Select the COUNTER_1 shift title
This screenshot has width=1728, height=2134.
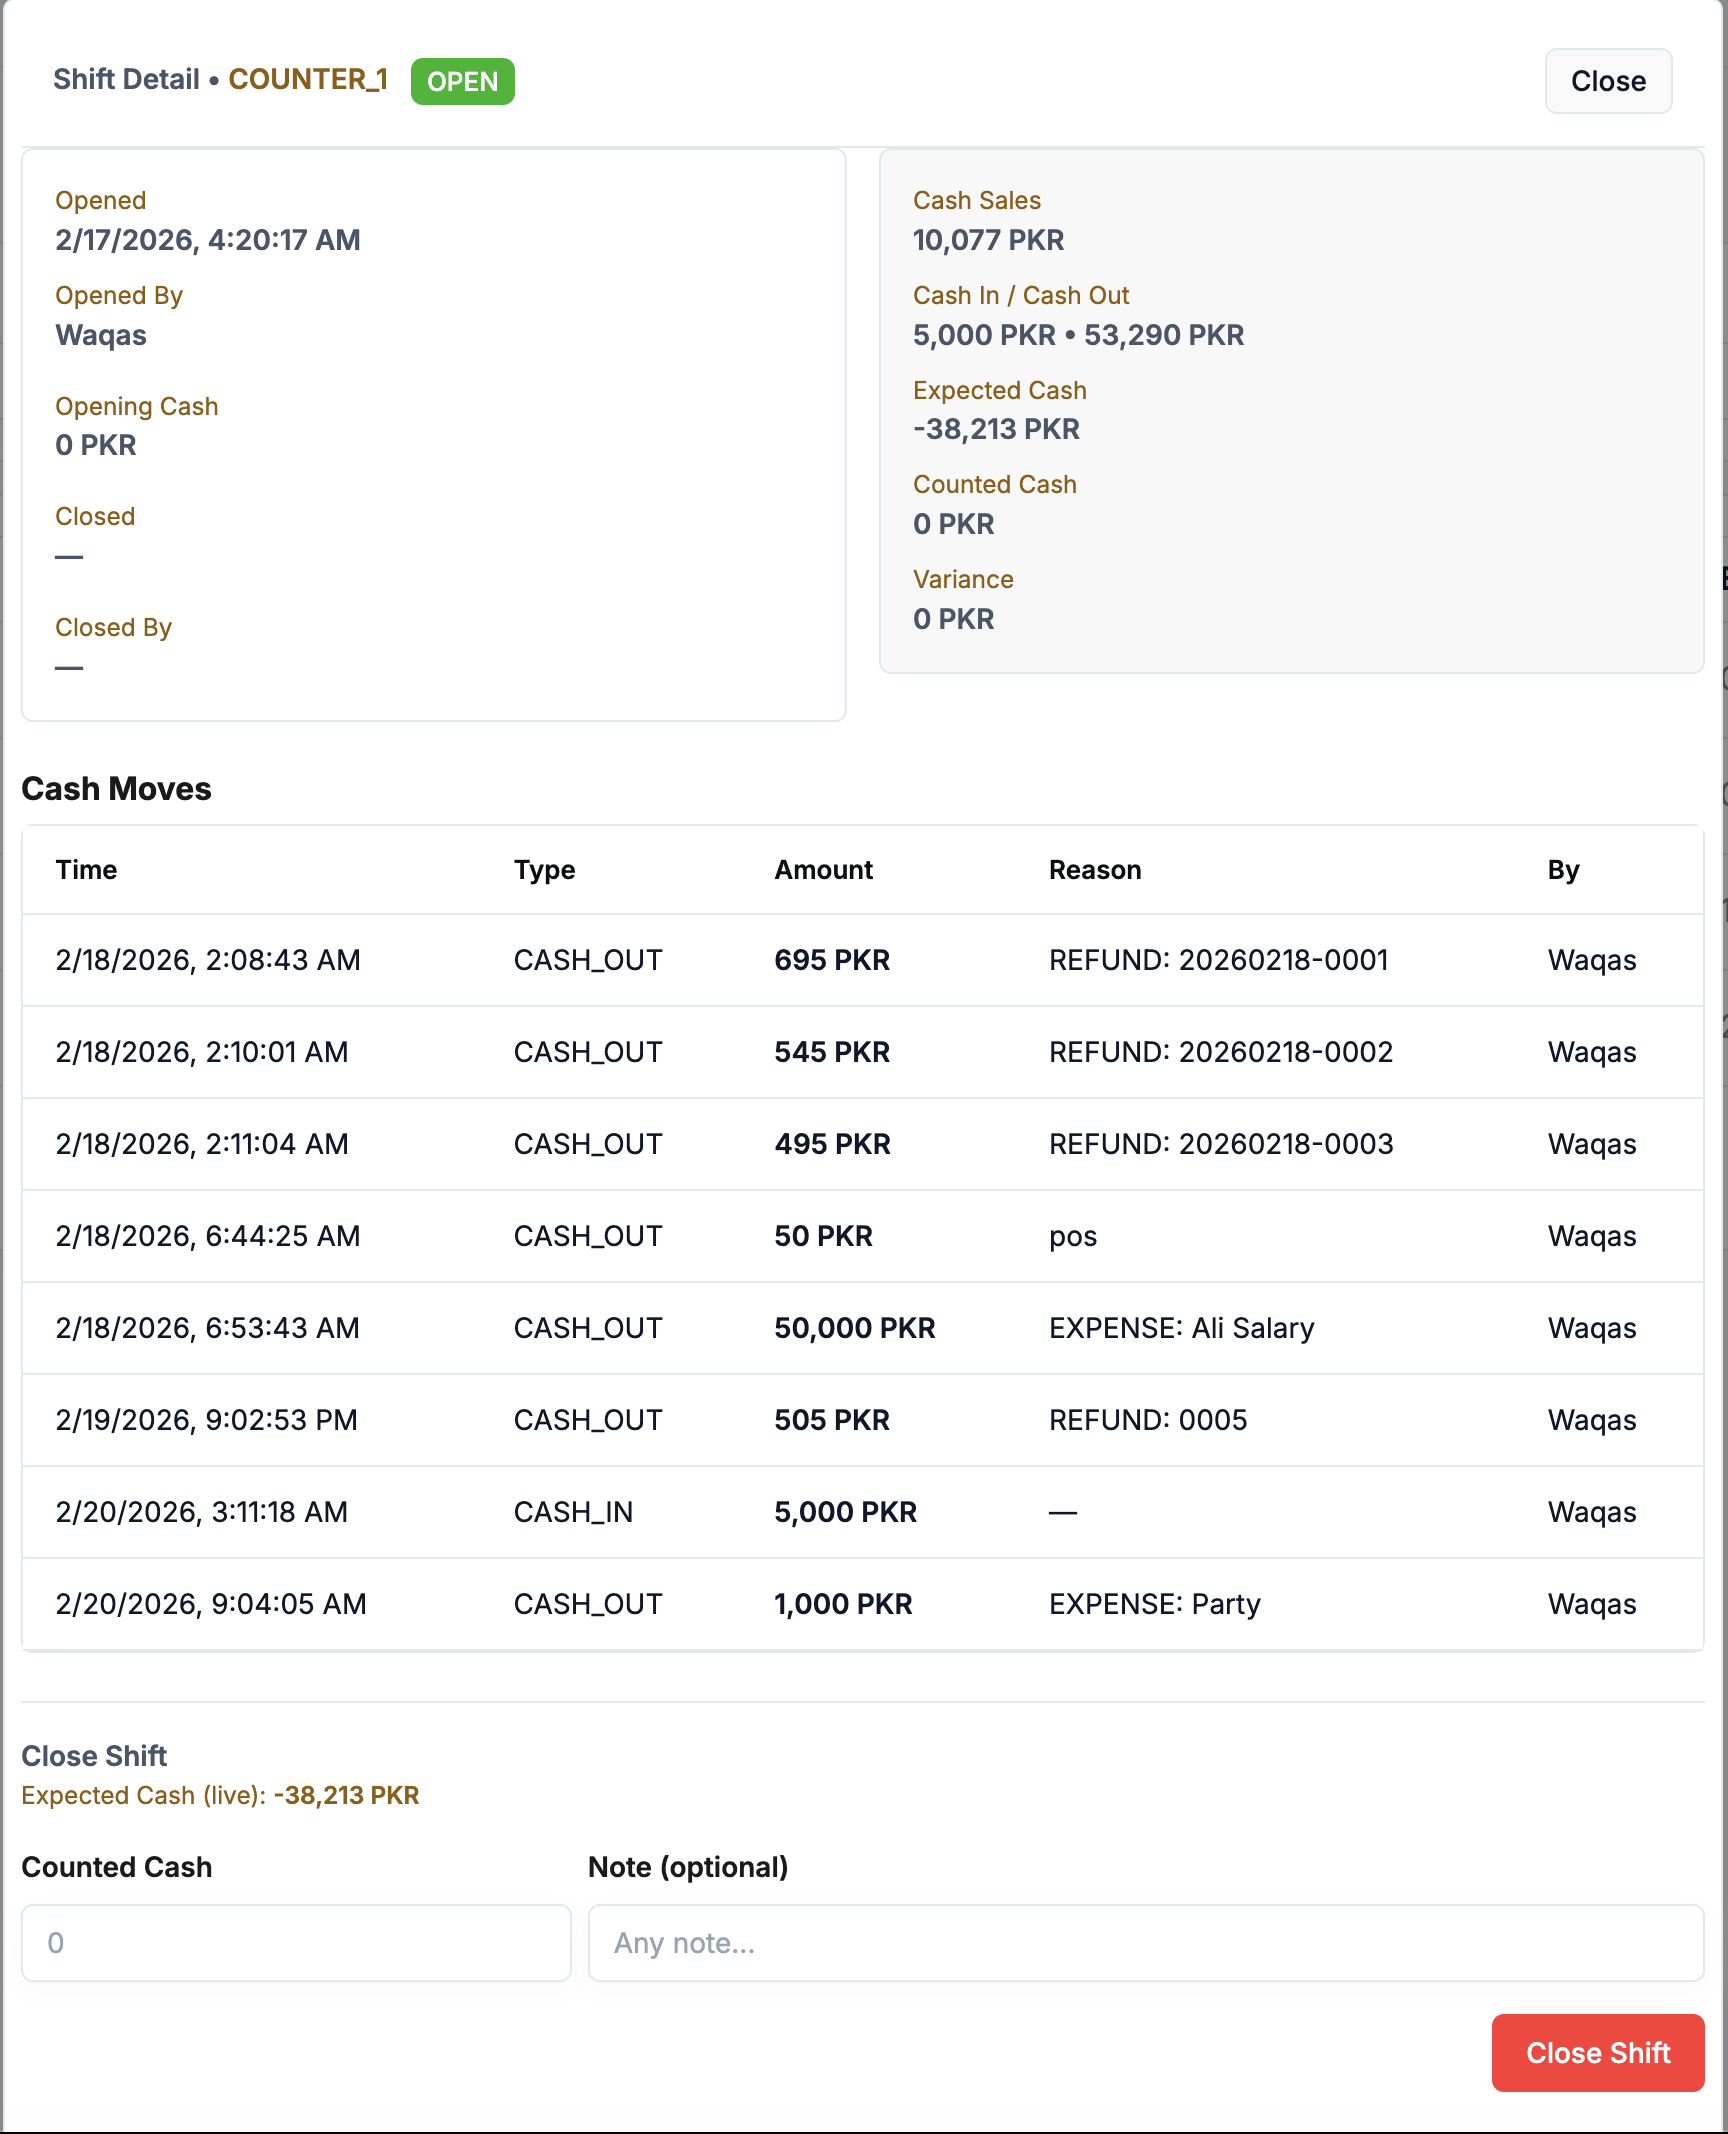307,80
